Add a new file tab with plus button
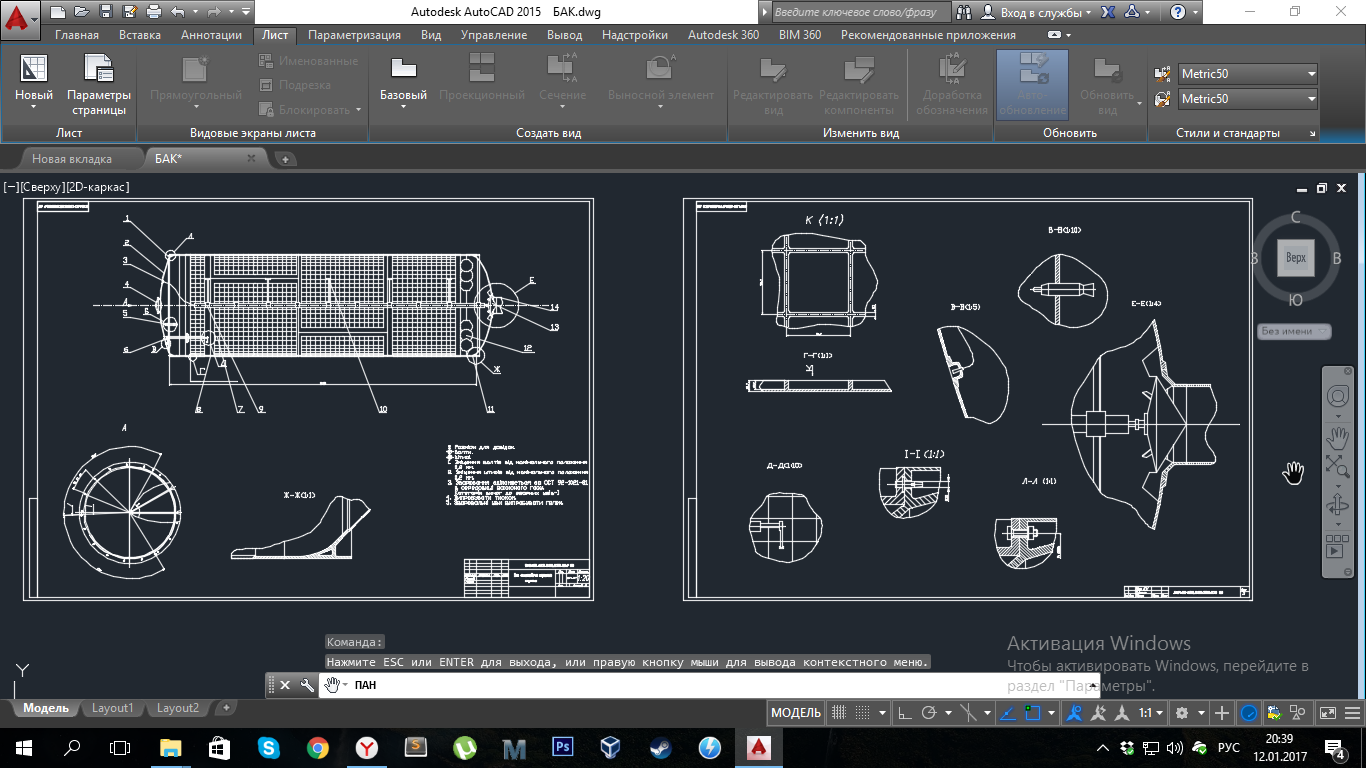The image size is (1366, 768). pyautogui.click(x=285, y=159)
